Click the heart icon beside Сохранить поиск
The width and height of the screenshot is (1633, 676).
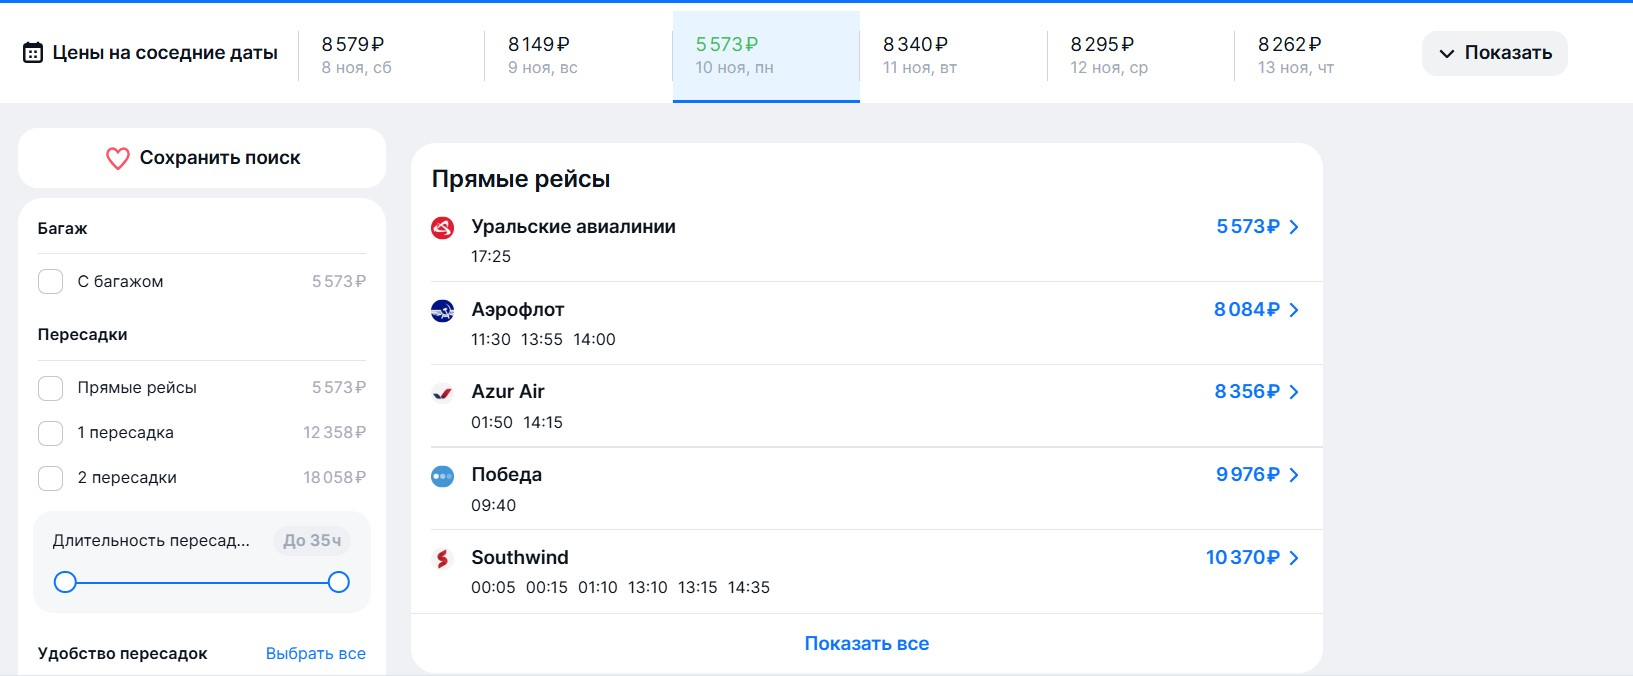click(118, 158)
